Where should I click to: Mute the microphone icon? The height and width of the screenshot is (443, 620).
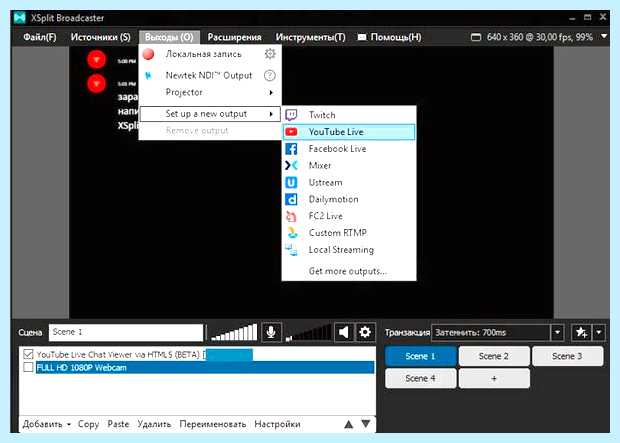(271, 332)
